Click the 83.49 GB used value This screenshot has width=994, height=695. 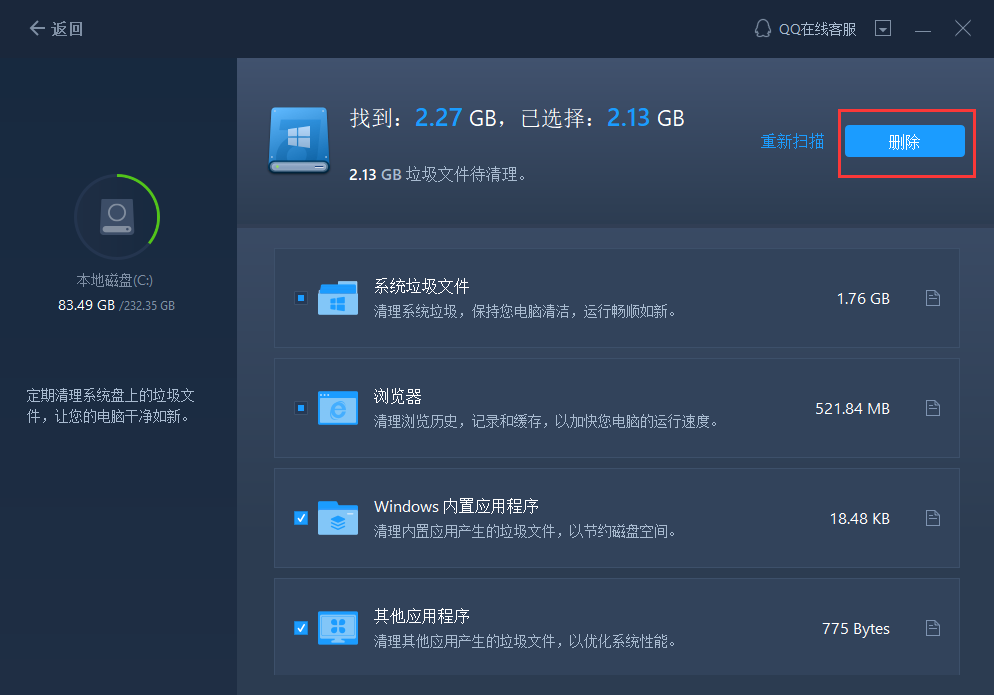(86, 305)
